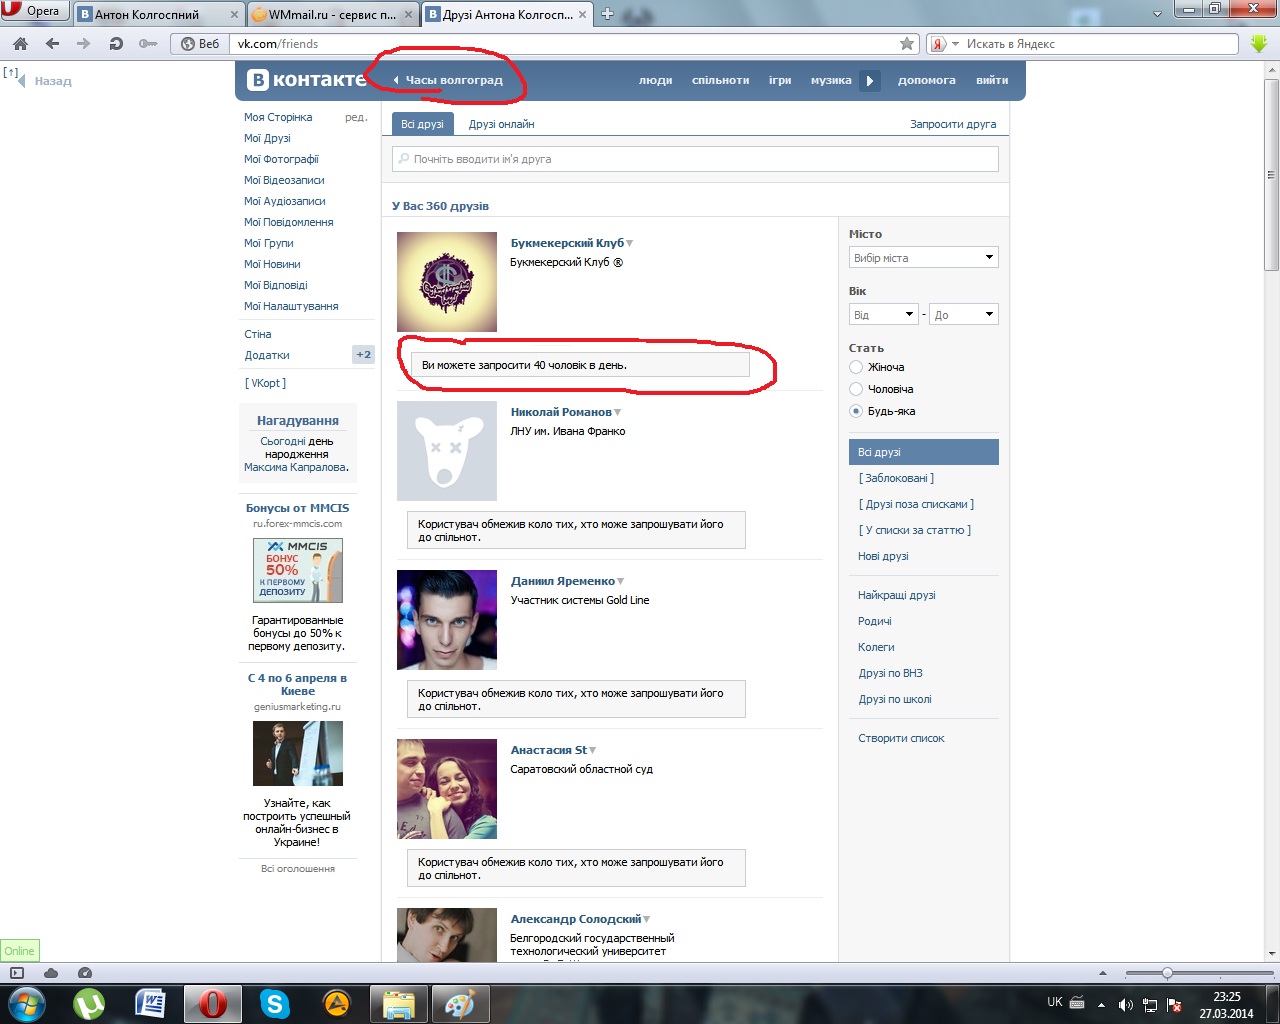Viewport: 1280px width, 1024px height.
Task: Expand the menu arrow beside Николай Романов
Action: 618,412
